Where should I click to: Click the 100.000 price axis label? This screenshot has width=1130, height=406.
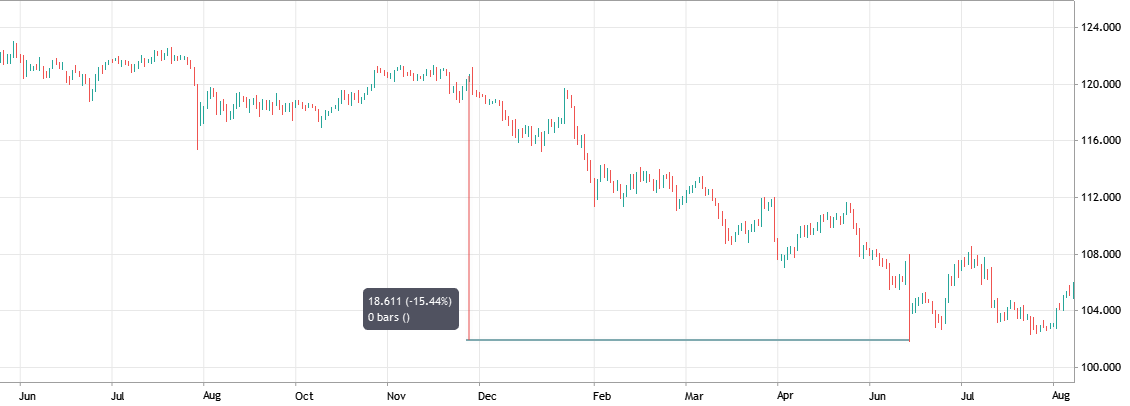pos(1097,367)
